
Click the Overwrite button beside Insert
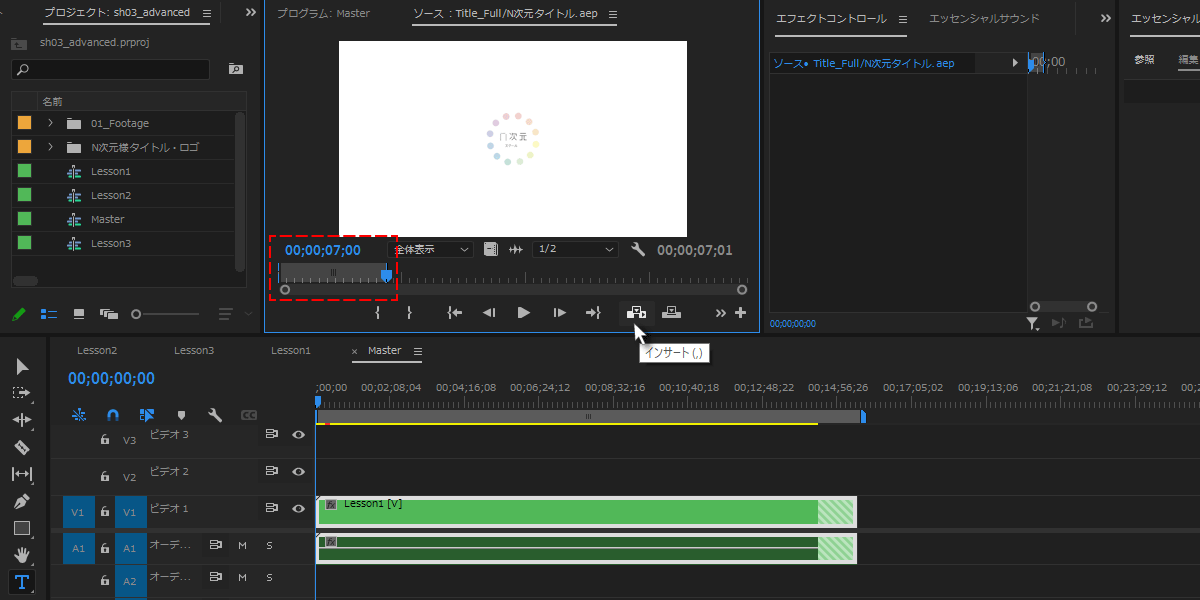[671, 312]
